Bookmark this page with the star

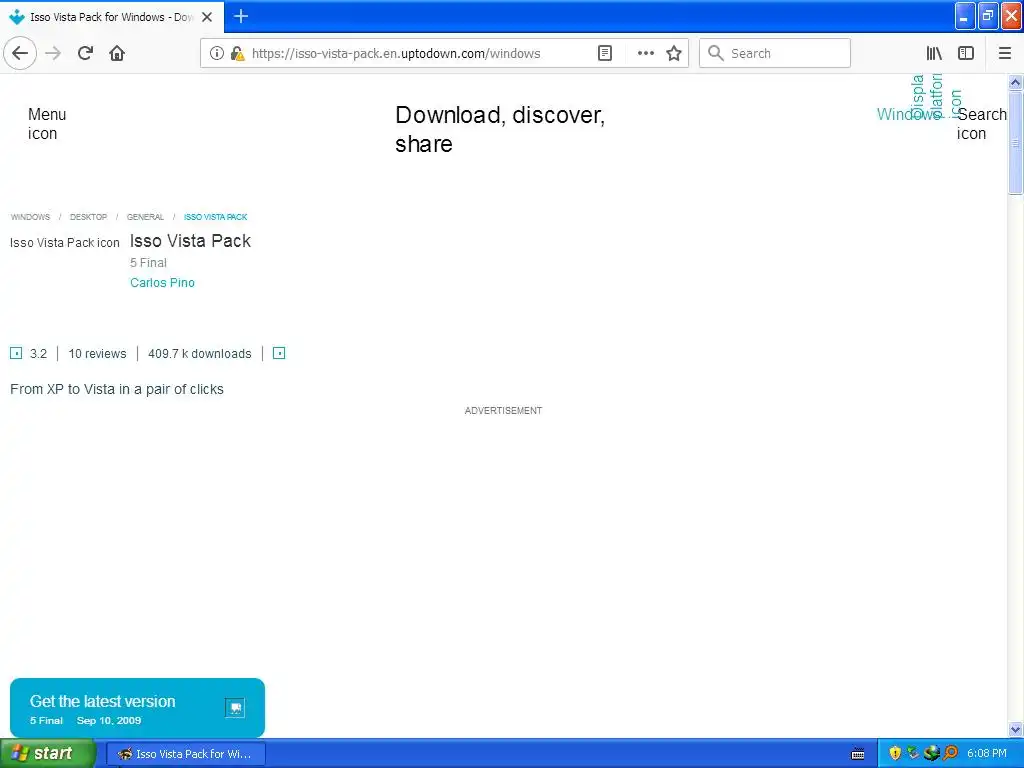(674, 53)
